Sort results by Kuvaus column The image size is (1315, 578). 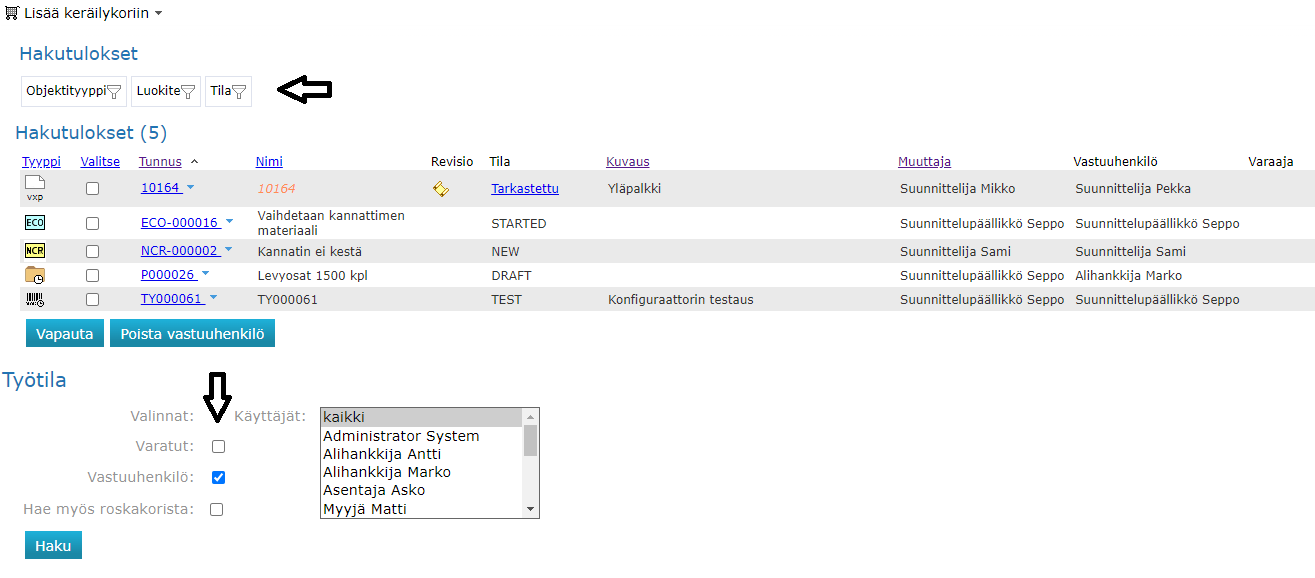coord(627,161)
